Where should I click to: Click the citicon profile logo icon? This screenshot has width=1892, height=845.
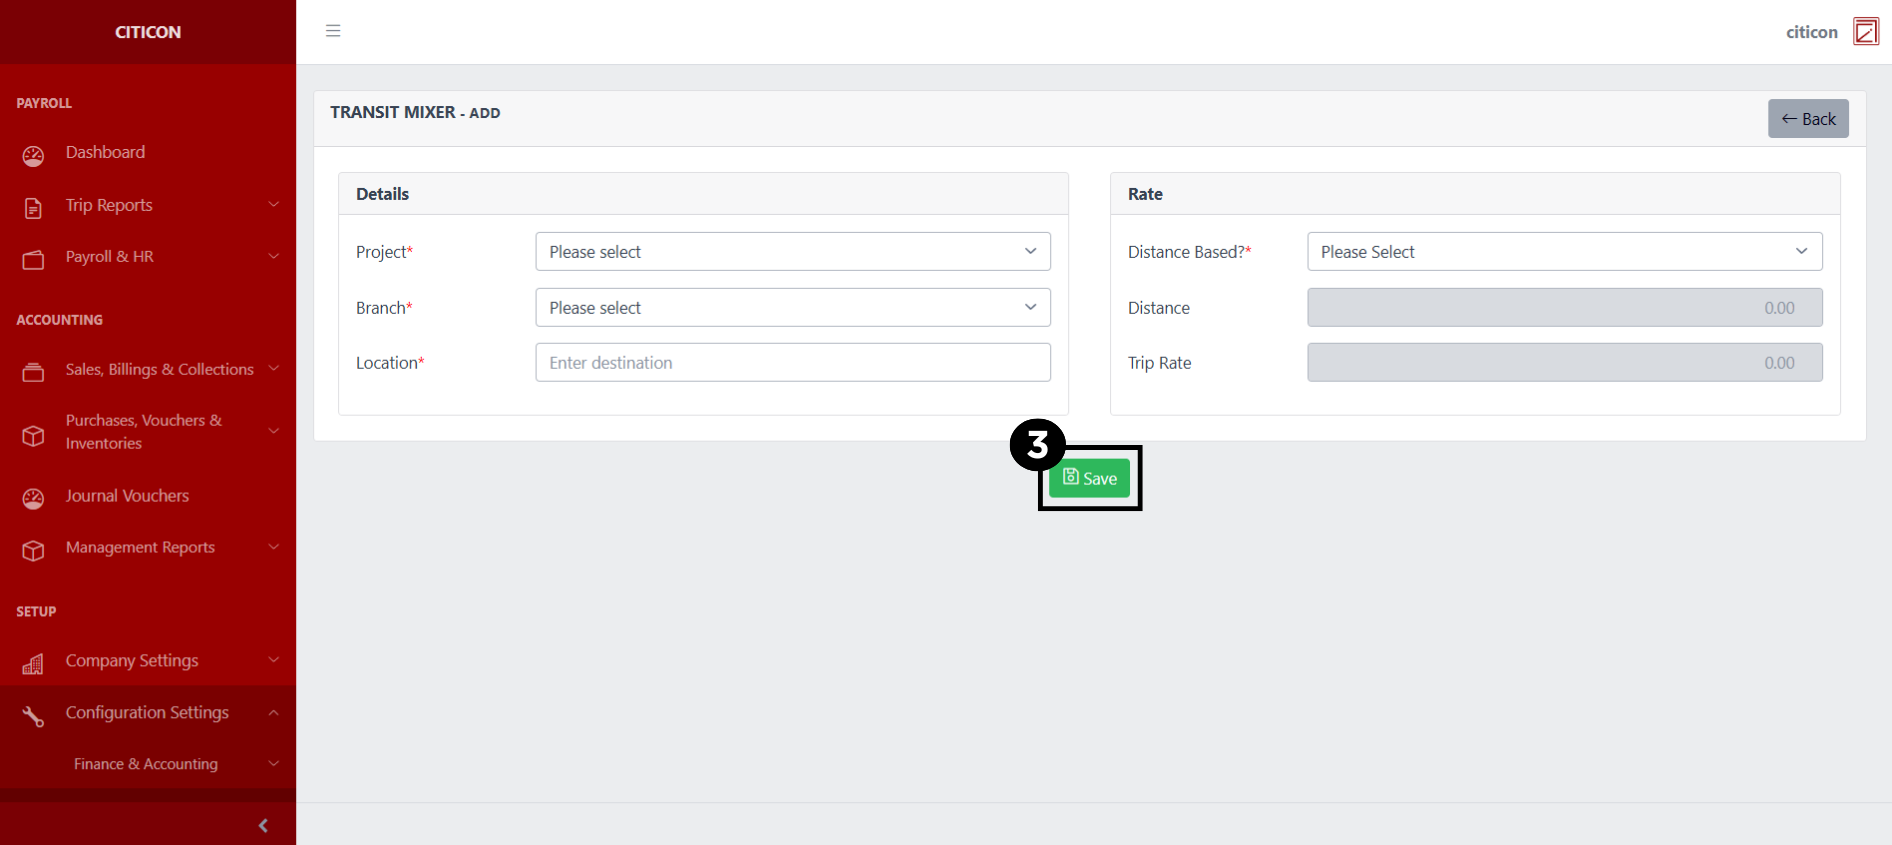(1865, 31)
